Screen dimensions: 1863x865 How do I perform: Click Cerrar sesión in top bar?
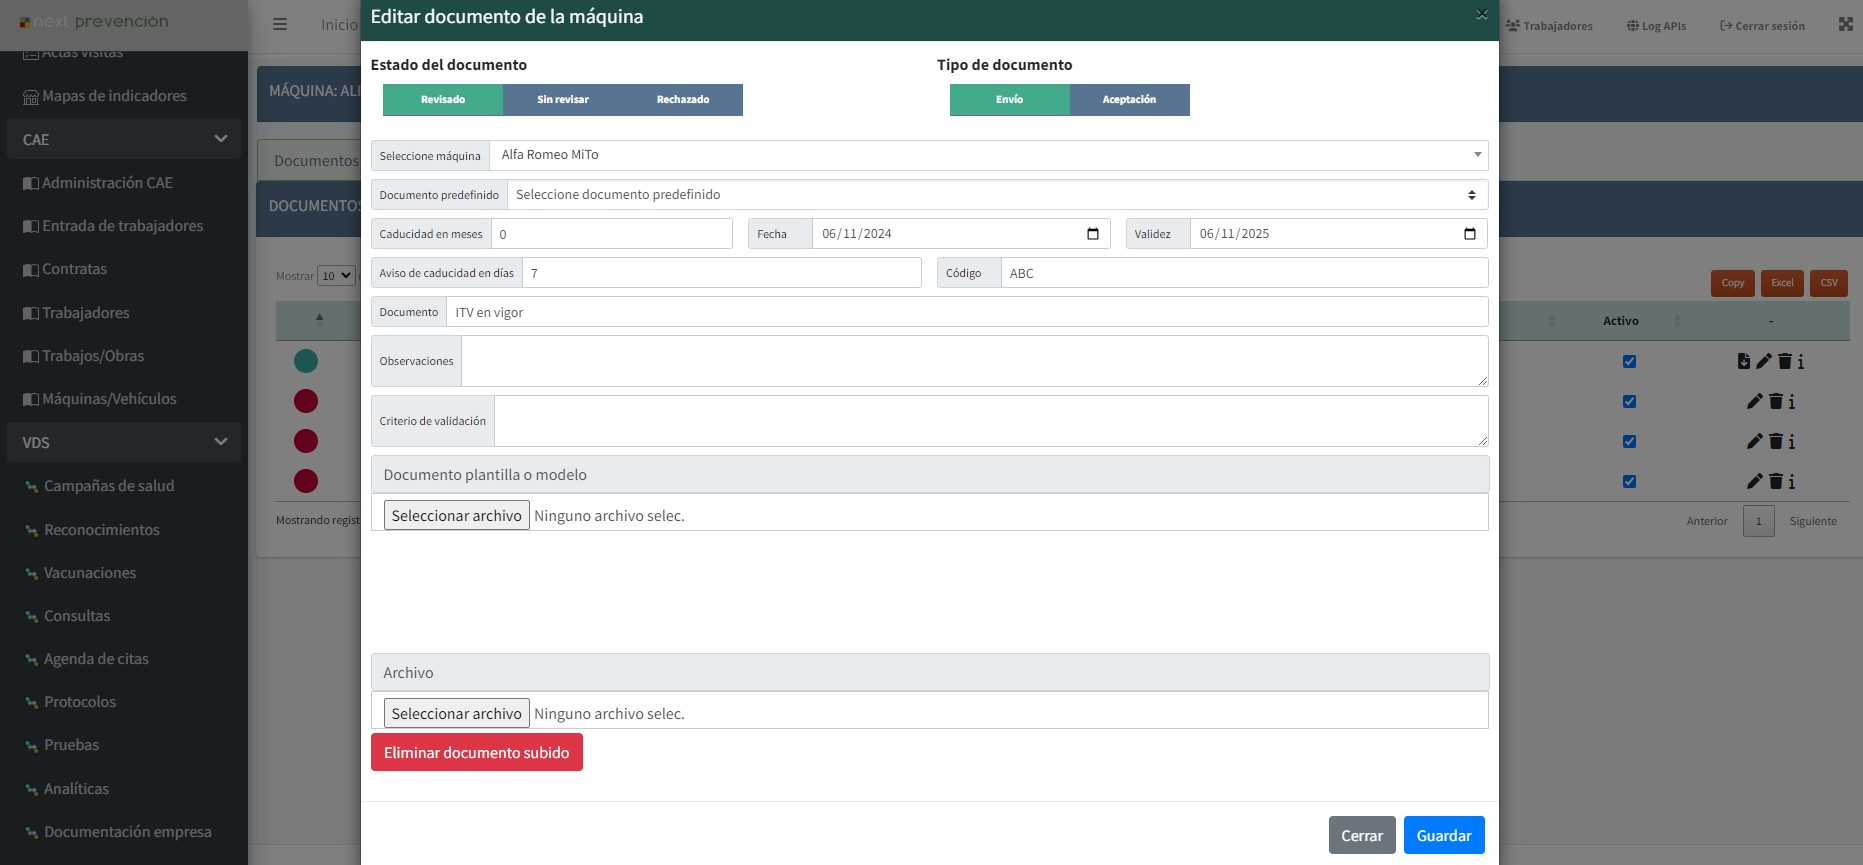1762,26
